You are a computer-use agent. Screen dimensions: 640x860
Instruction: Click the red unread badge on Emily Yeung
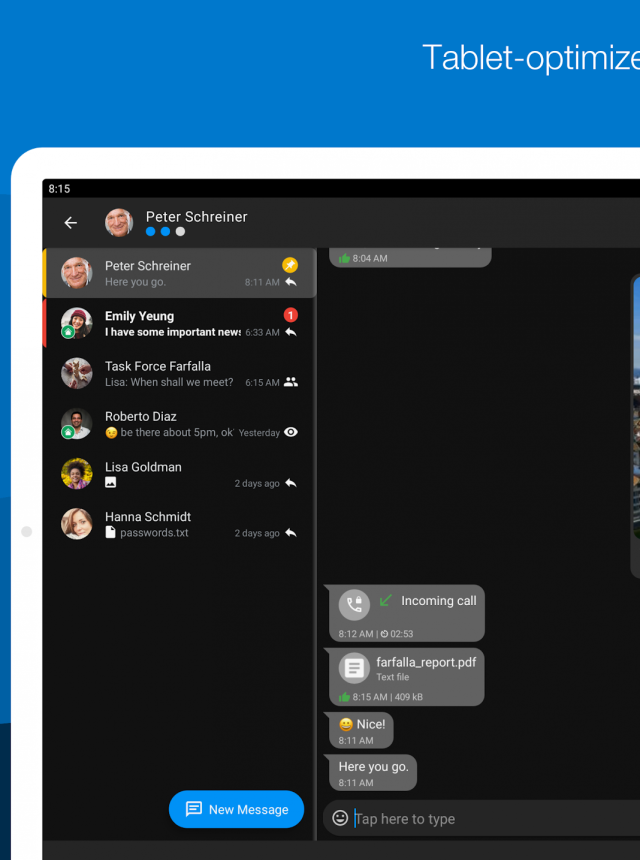click(291, 315)
